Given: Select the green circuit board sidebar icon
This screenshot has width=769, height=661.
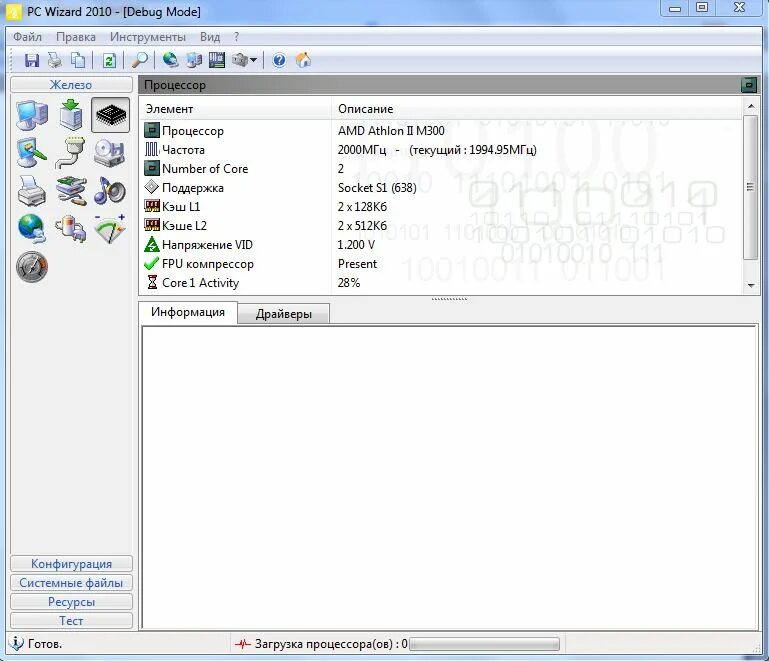Looking at the screenshot, I should [x=71, y=191].
